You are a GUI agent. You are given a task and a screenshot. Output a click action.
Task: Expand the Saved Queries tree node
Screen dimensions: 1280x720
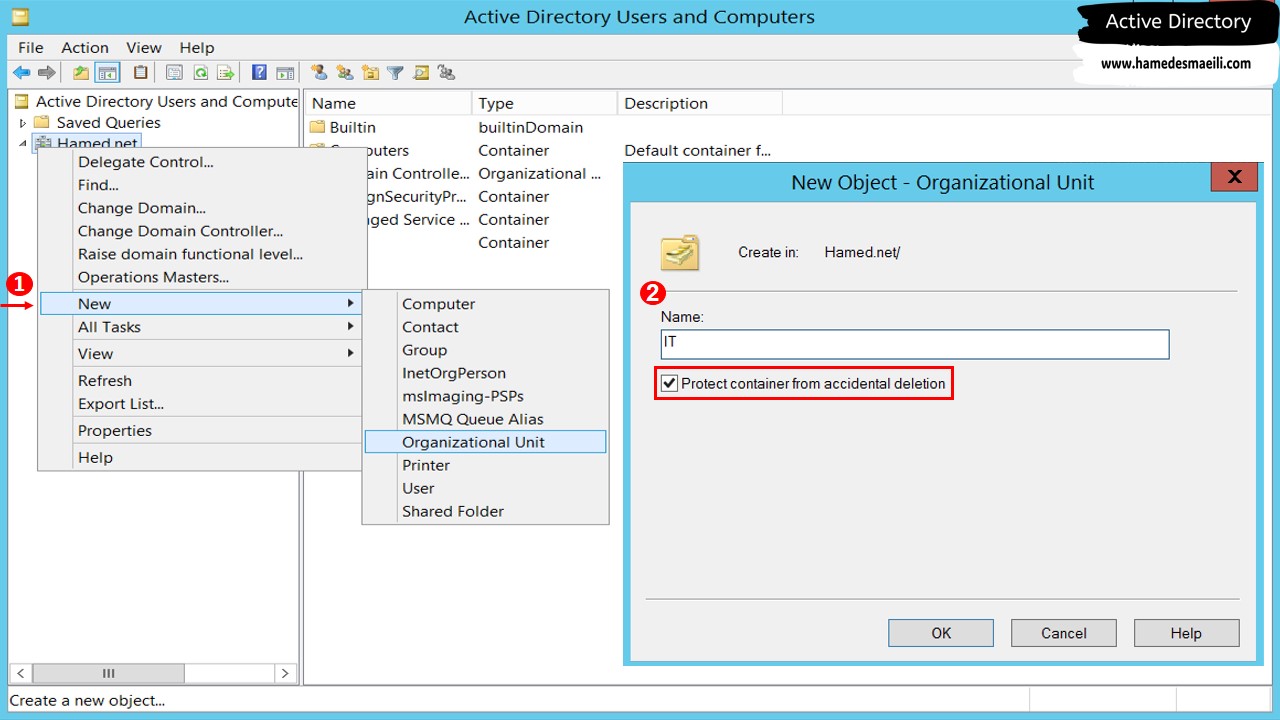click(x=22, y=123)
